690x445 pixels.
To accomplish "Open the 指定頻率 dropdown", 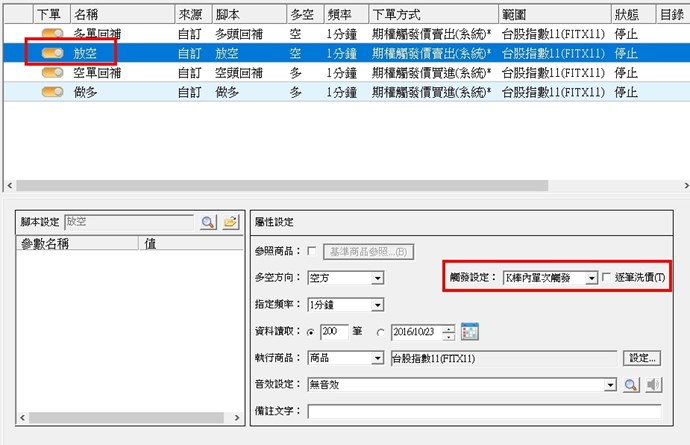I will 377,305.
